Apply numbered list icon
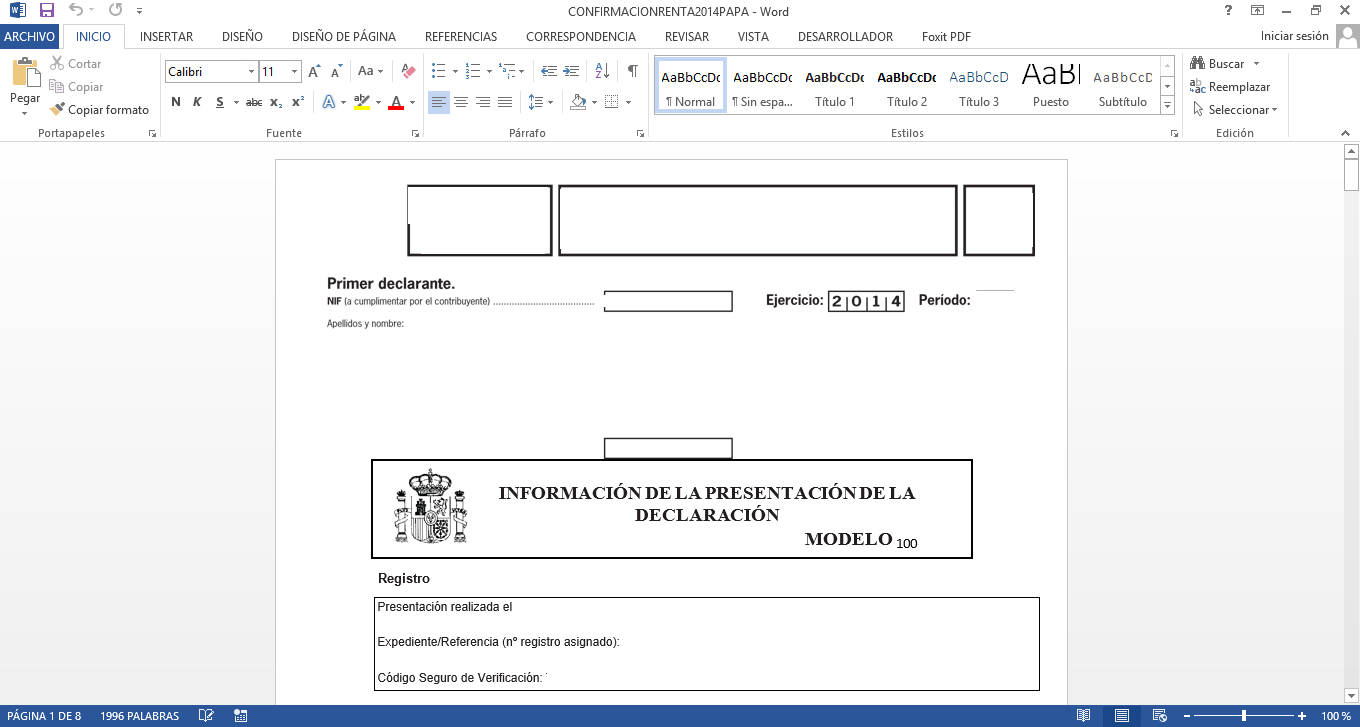1360x727 pixels. [x=474, y=71]
